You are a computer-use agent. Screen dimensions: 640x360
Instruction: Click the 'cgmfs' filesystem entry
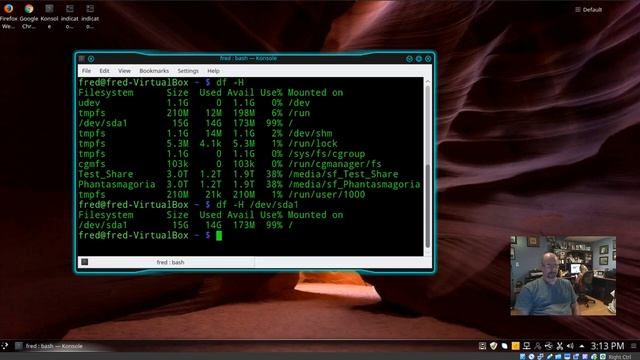click(92, 164)
